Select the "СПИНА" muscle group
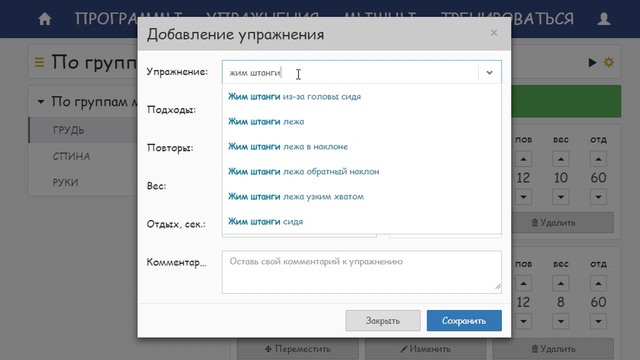The height and width of the screenshot is (360, 640). (71, 156)
